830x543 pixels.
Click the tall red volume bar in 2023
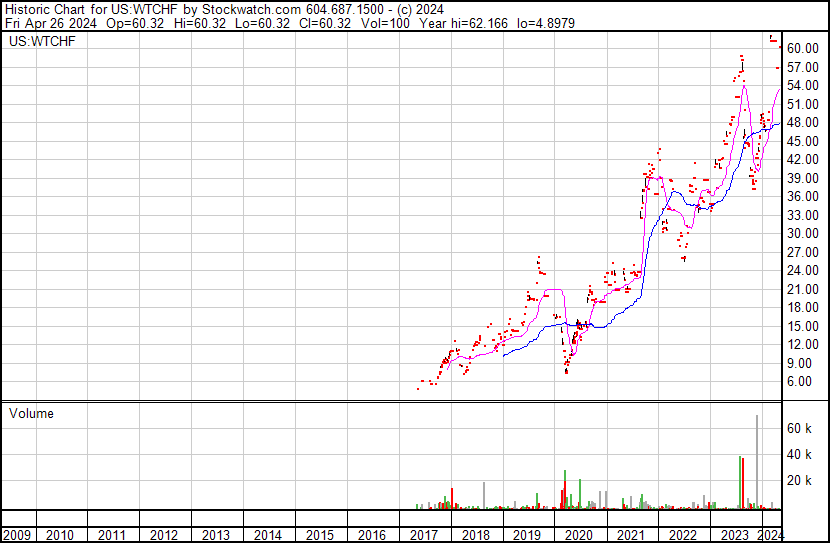pyautogui.click(x=743, y=484)
